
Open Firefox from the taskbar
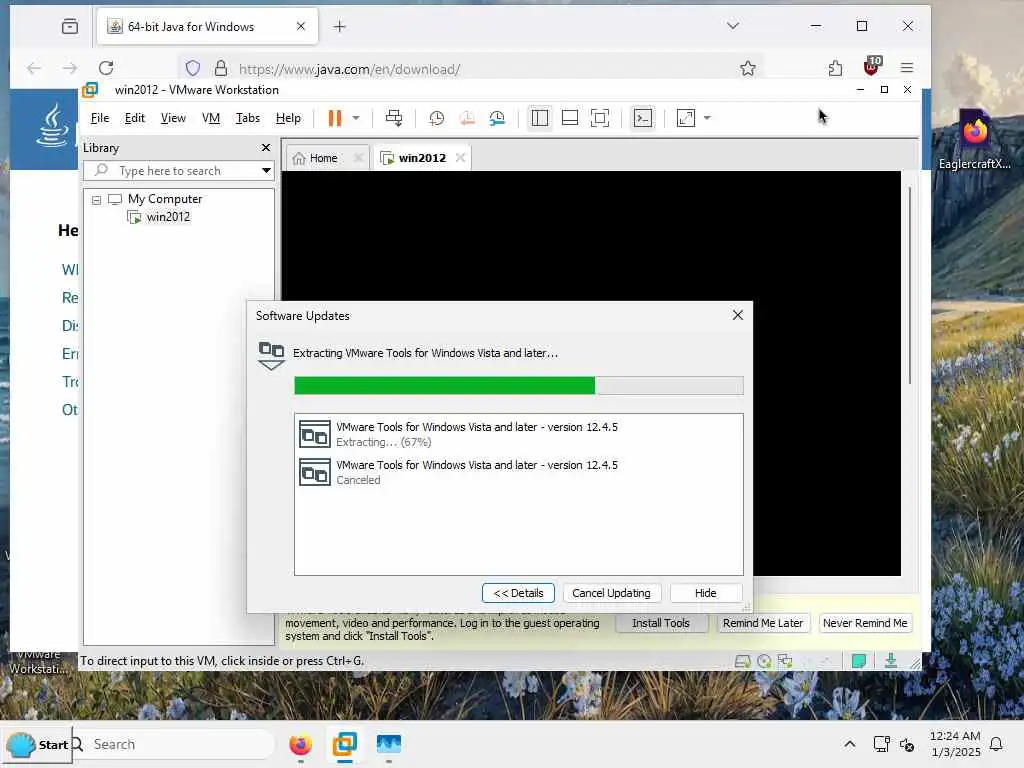[300, 744]
